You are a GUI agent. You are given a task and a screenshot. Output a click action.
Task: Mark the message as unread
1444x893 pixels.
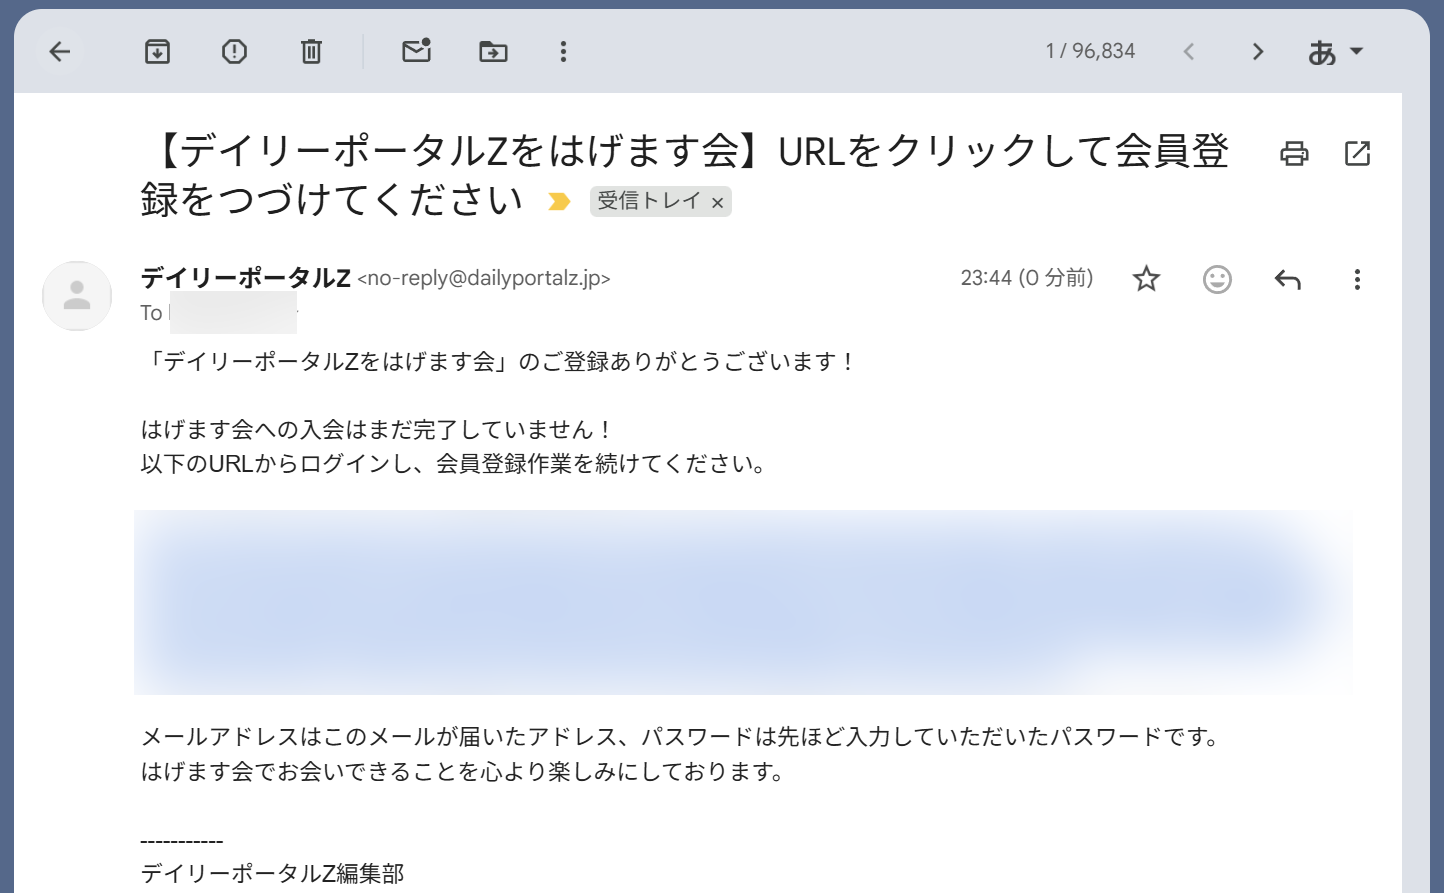416,51
